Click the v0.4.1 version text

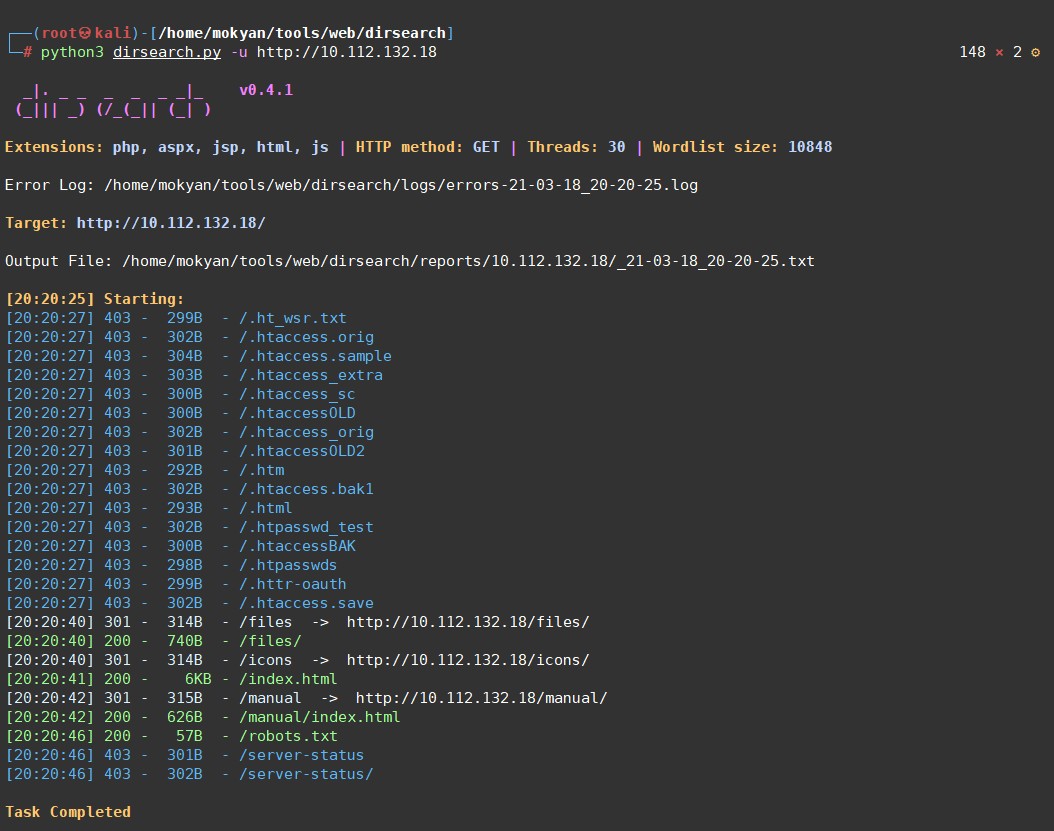tap(266, 90)
